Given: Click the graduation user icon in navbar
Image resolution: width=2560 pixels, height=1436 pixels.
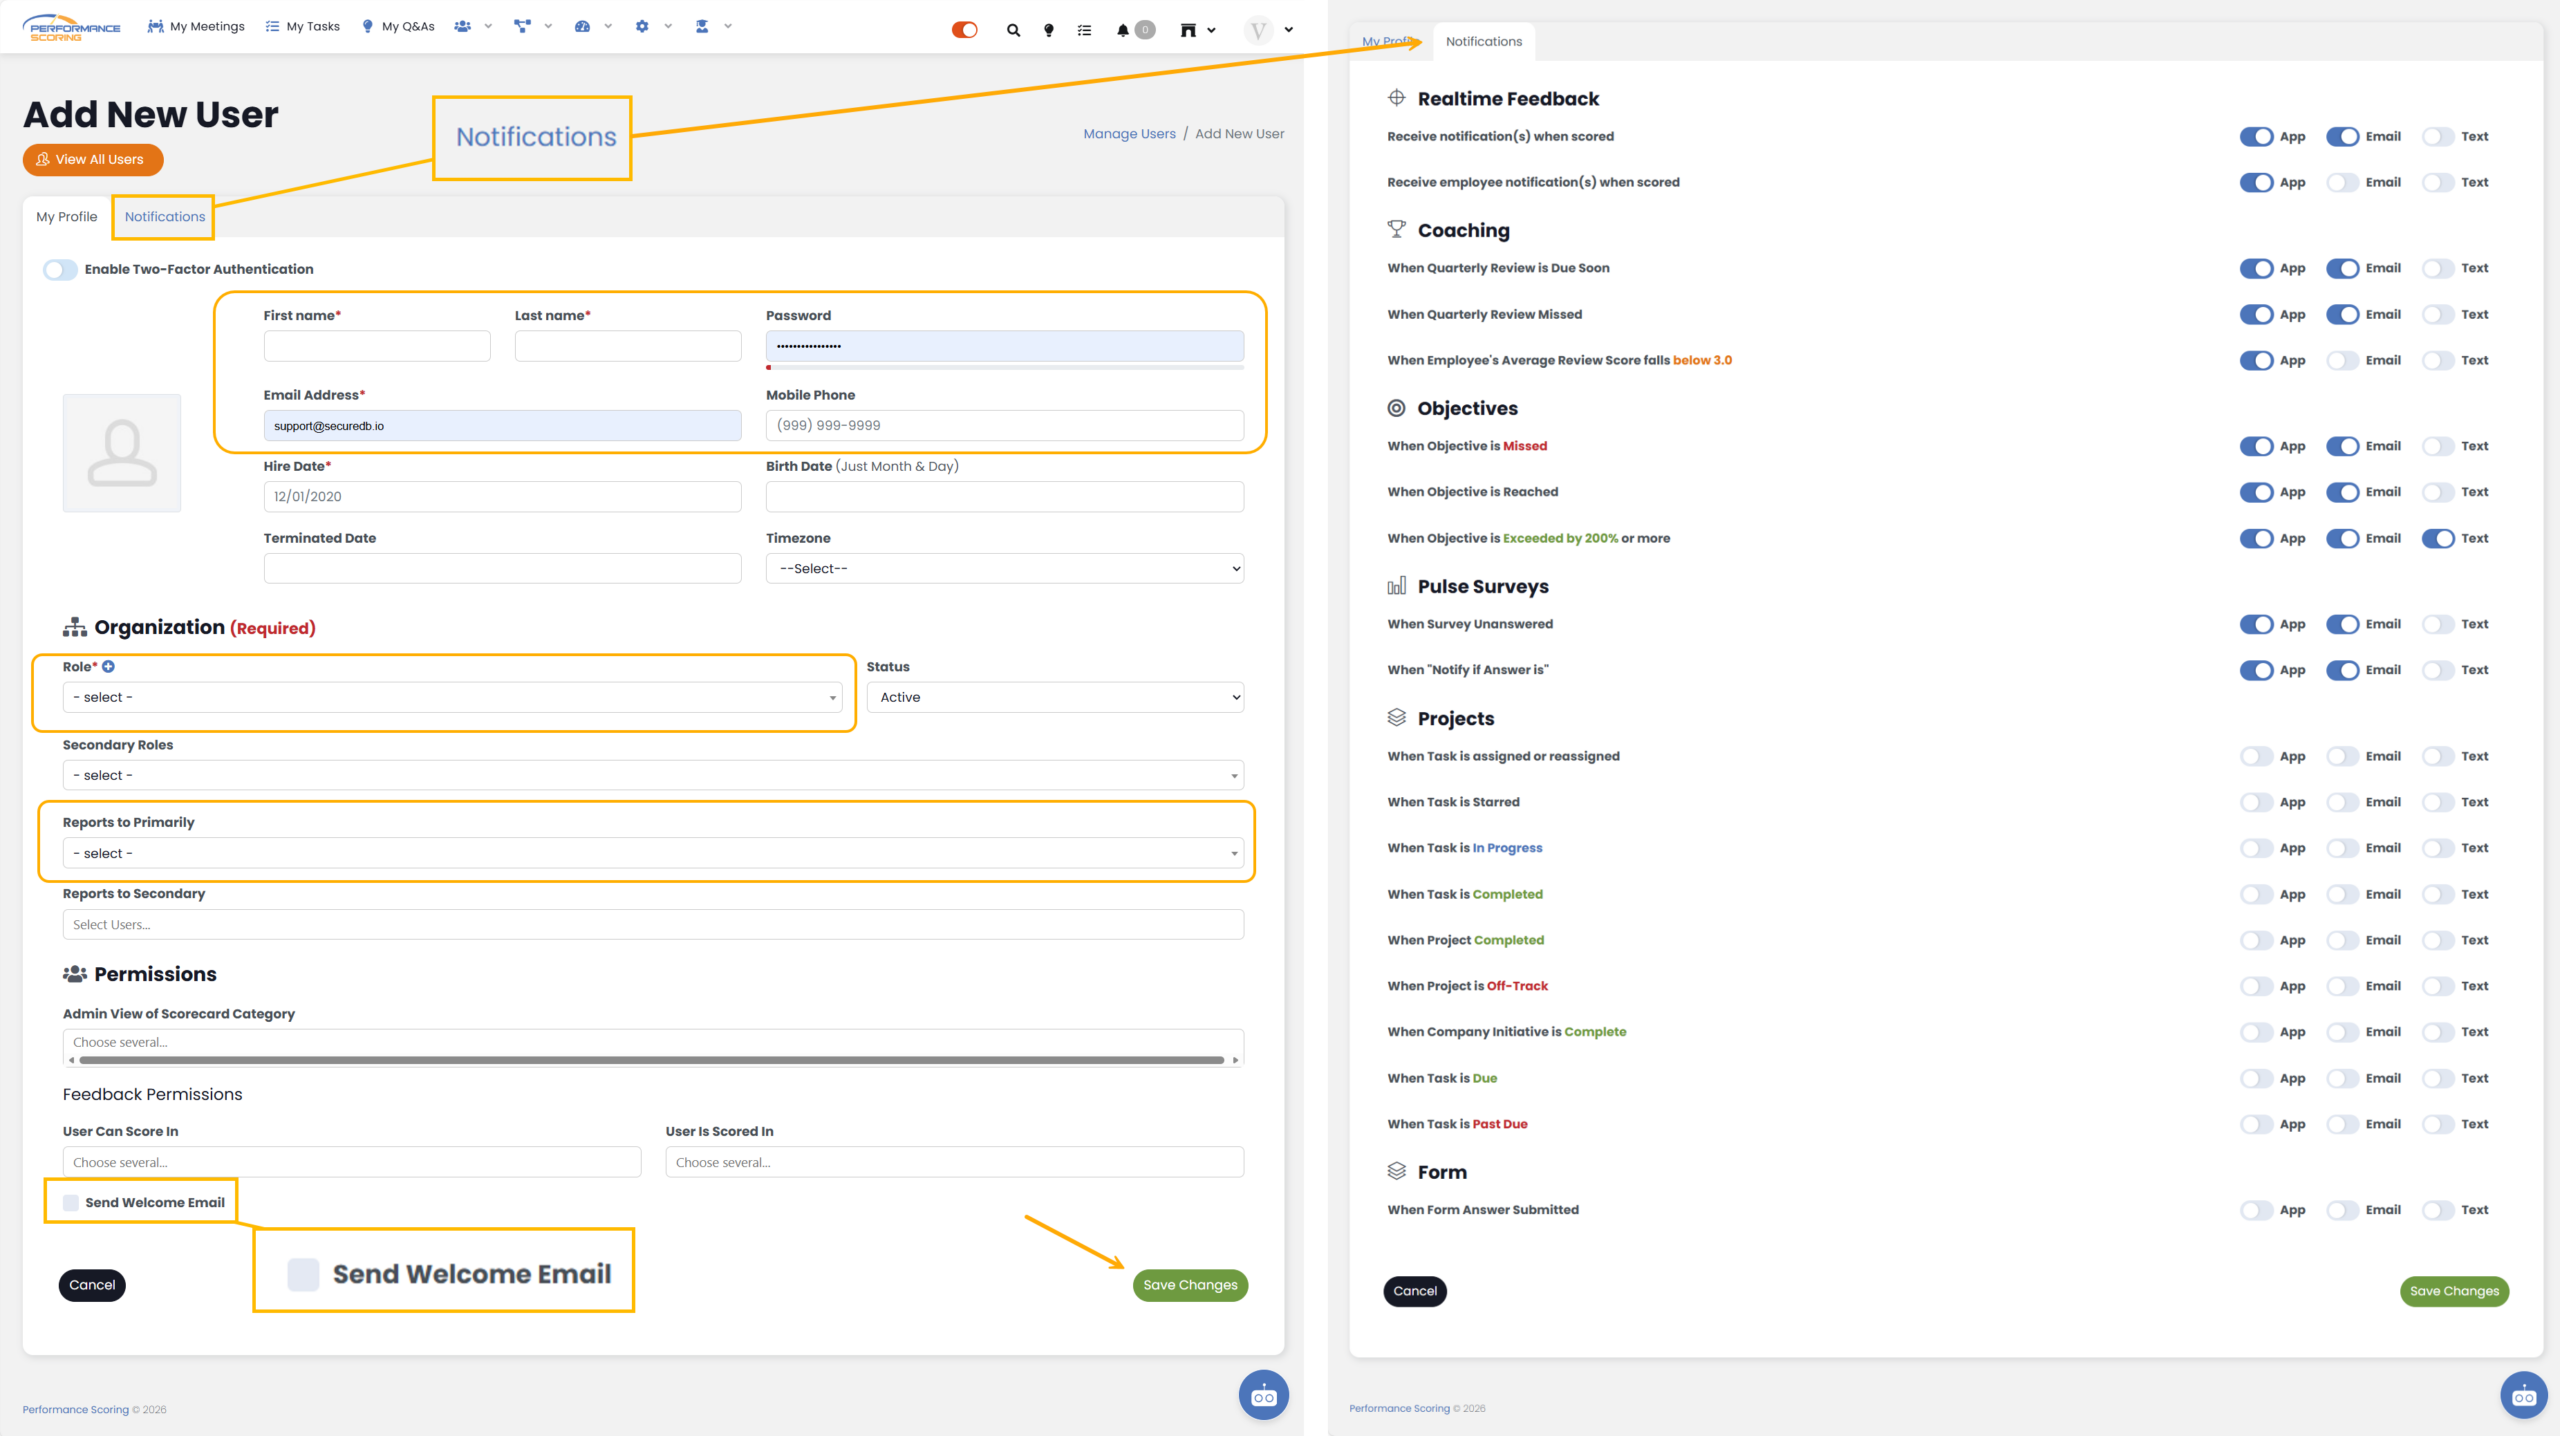Looking at the screenshot, I should pos(702,27).
